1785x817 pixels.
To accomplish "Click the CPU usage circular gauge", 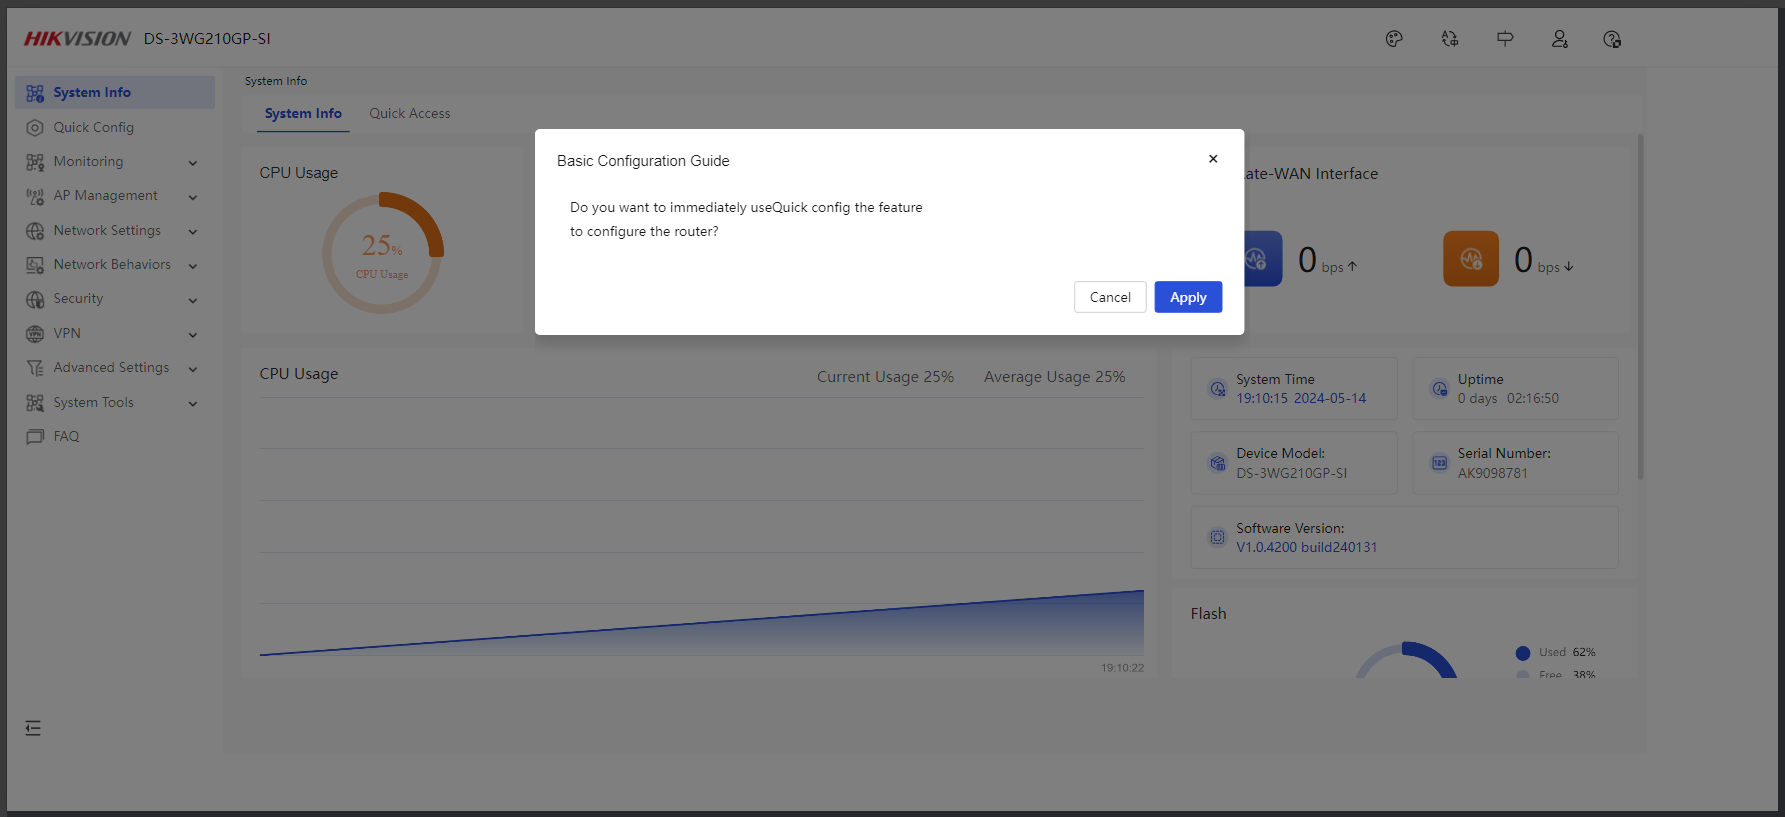I will pyautogui.click(x=382, y=253).
